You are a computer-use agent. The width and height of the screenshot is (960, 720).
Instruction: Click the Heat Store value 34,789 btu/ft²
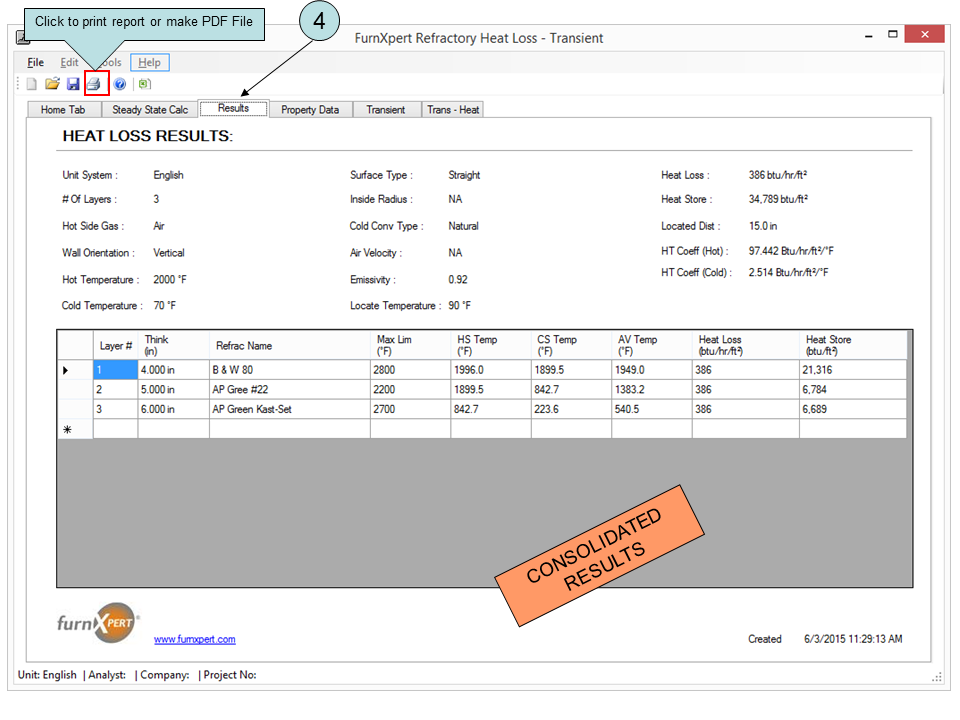(x=778, y=199)
